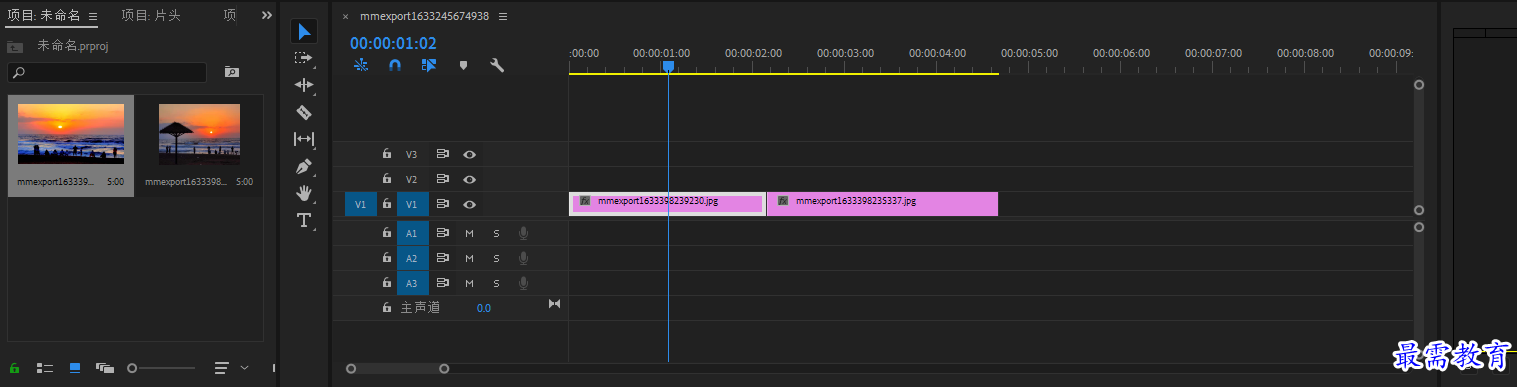Toggle sync lock on A2

click(442, 258)
